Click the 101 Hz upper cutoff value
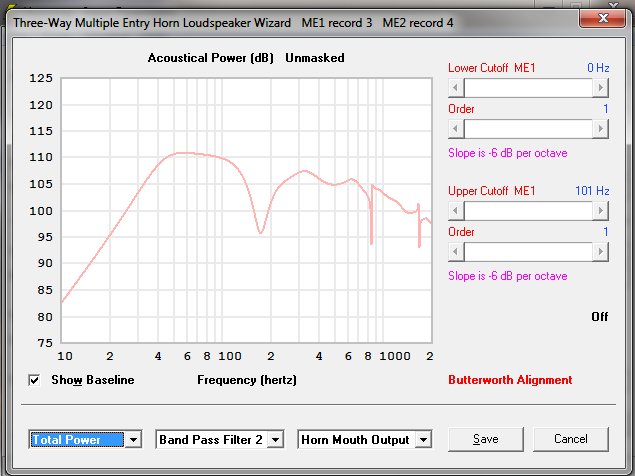Viewport: 635px width, 476px height. [x=592, y=190]
